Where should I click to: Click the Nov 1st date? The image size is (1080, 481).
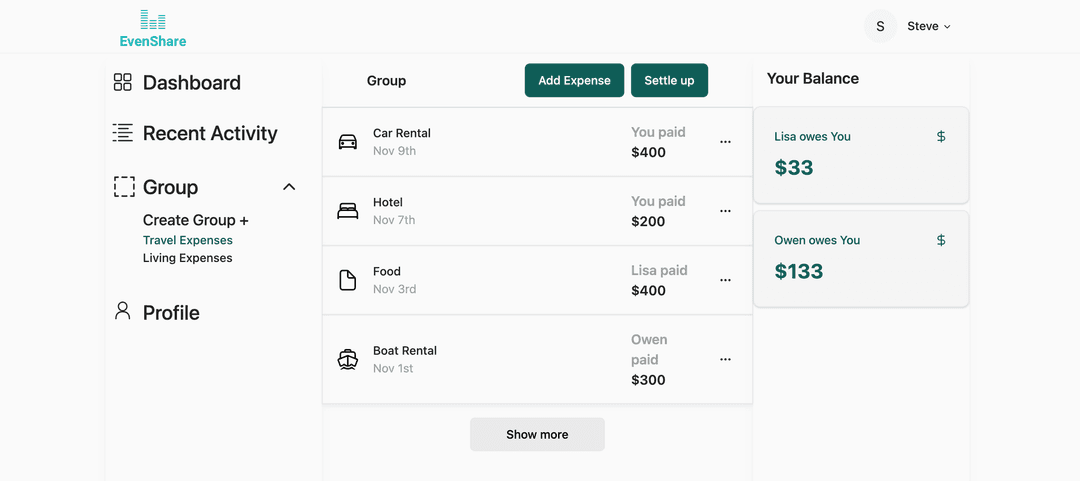tap(393, 369)
